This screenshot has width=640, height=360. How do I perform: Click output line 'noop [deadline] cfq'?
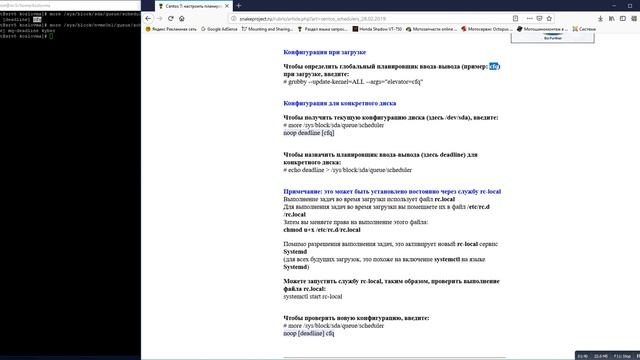coord(309,333)
